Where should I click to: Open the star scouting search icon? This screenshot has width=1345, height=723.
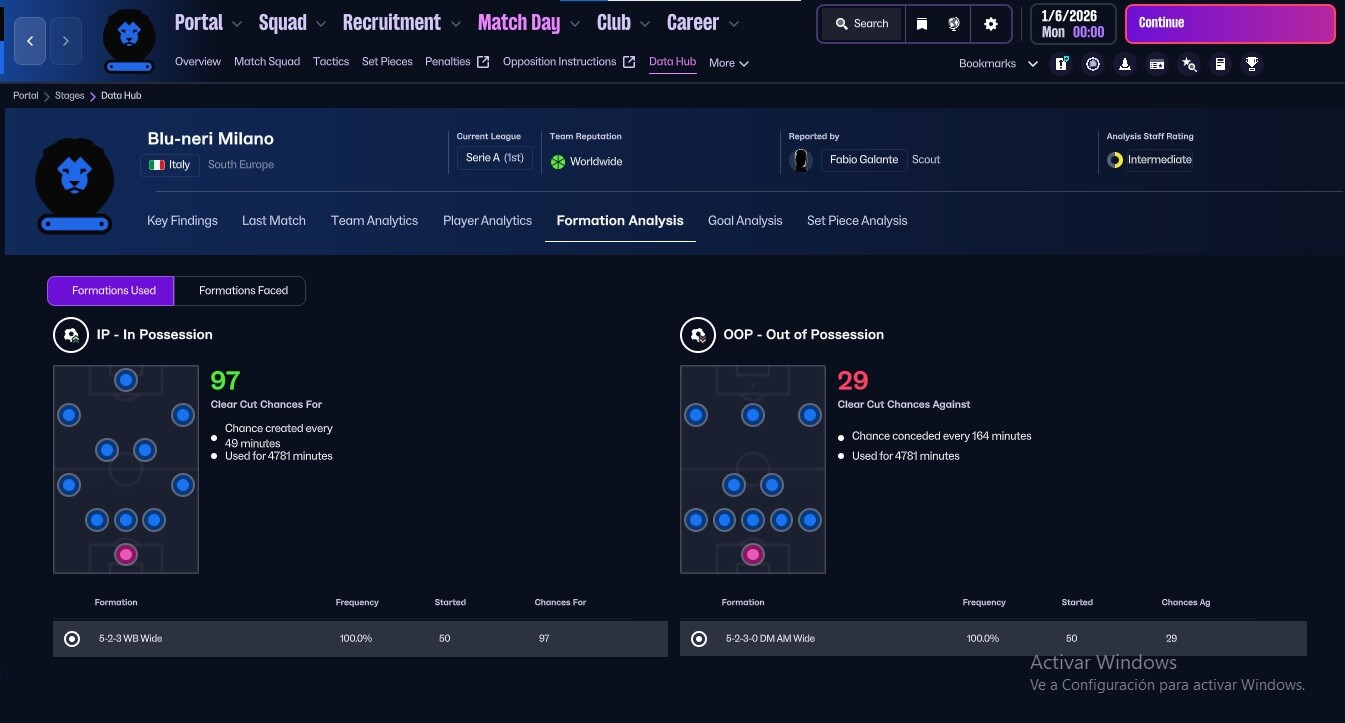coord(1188,64)
